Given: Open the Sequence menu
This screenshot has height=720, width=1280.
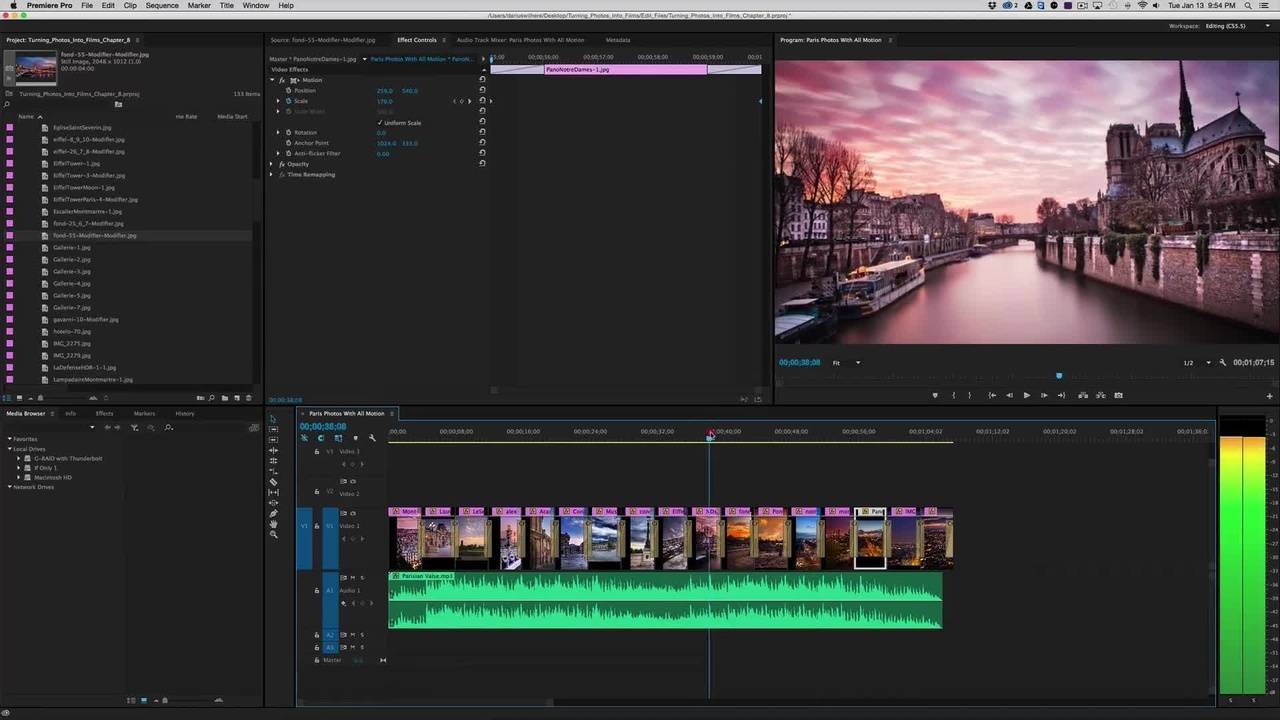Looking at the screenshot, I should 162,6.
